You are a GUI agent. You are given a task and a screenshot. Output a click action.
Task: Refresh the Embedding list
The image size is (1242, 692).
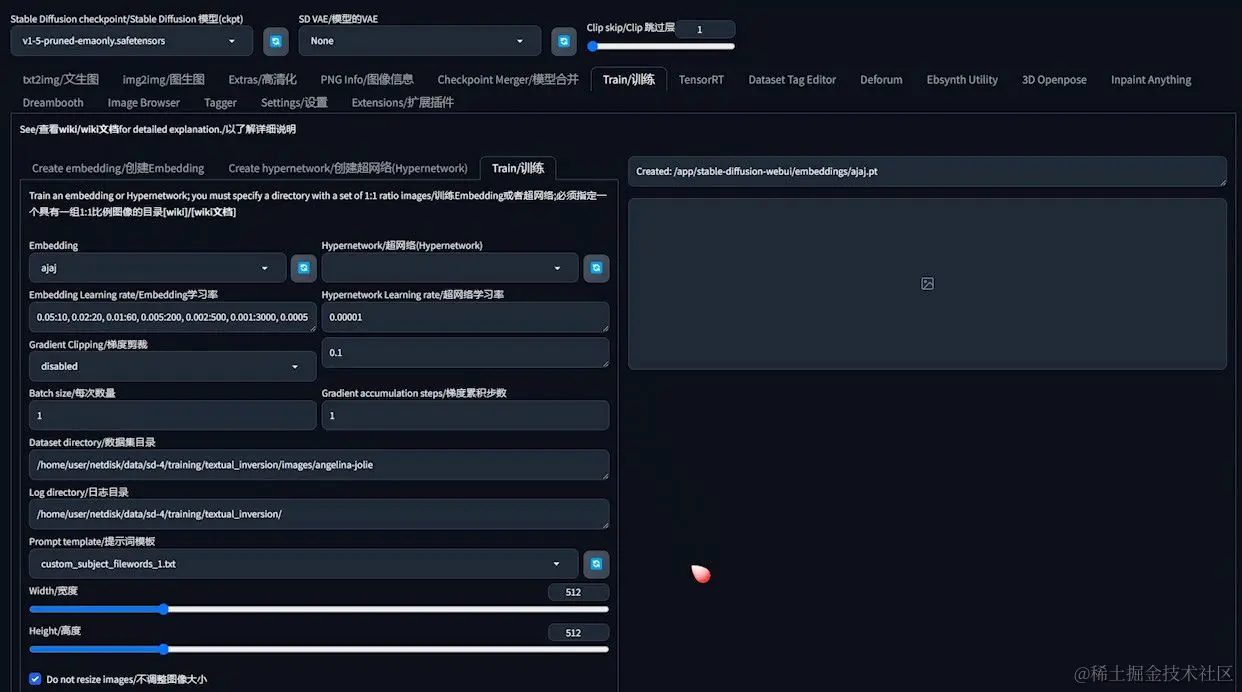coord(303,268)
